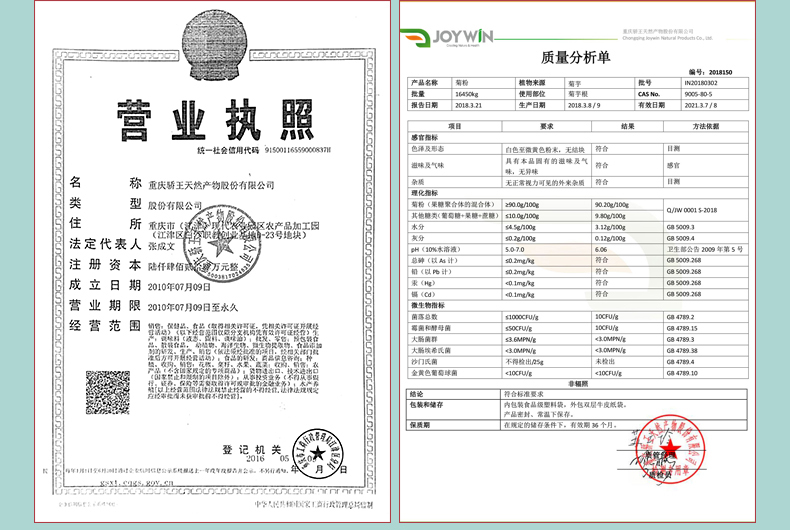Click the 方法依据 column header
This screenshot has width=790, height=530.
click(x=706, y=126)
